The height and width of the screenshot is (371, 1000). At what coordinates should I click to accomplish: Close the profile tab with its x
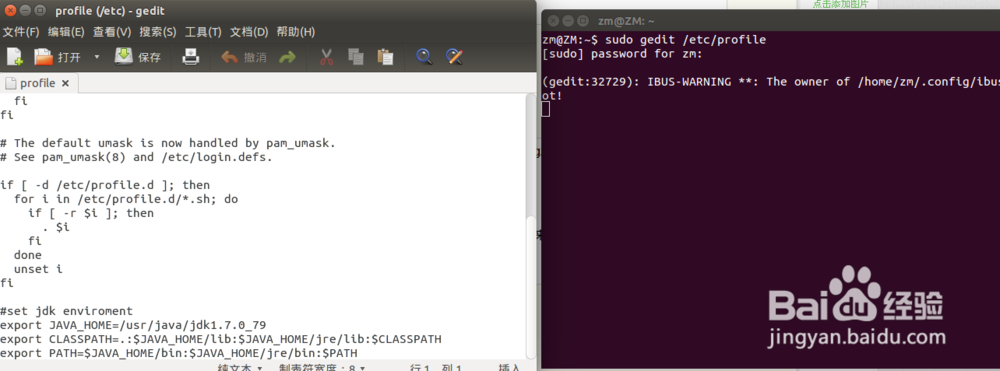tap(65, 84)
